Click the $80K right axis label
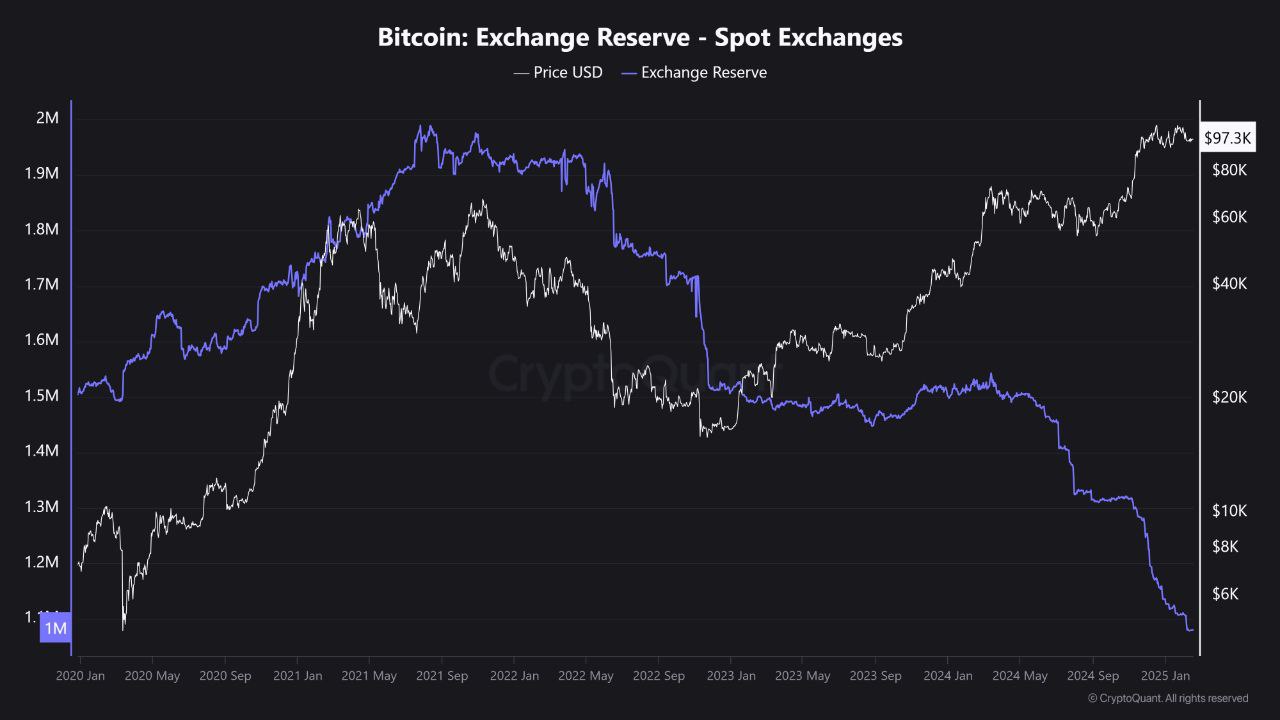 click(x=1229, y=170)
